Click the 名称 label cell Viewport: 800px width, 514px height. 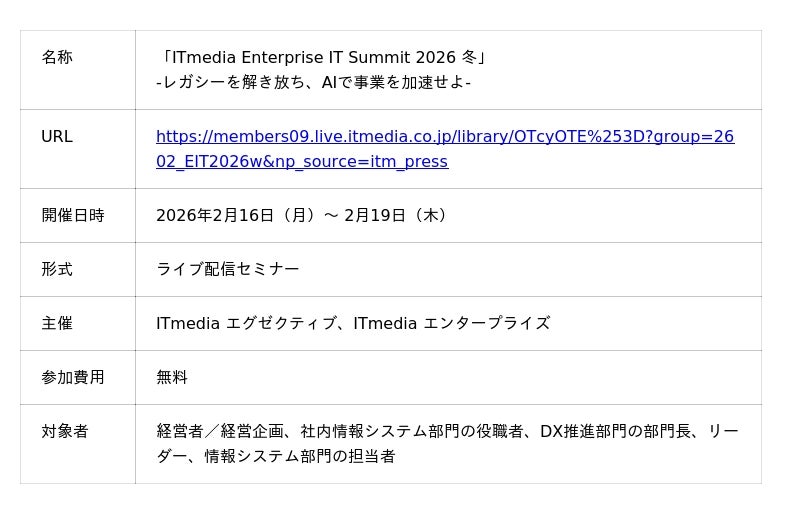pyautogui.click(x=57, y=58)
